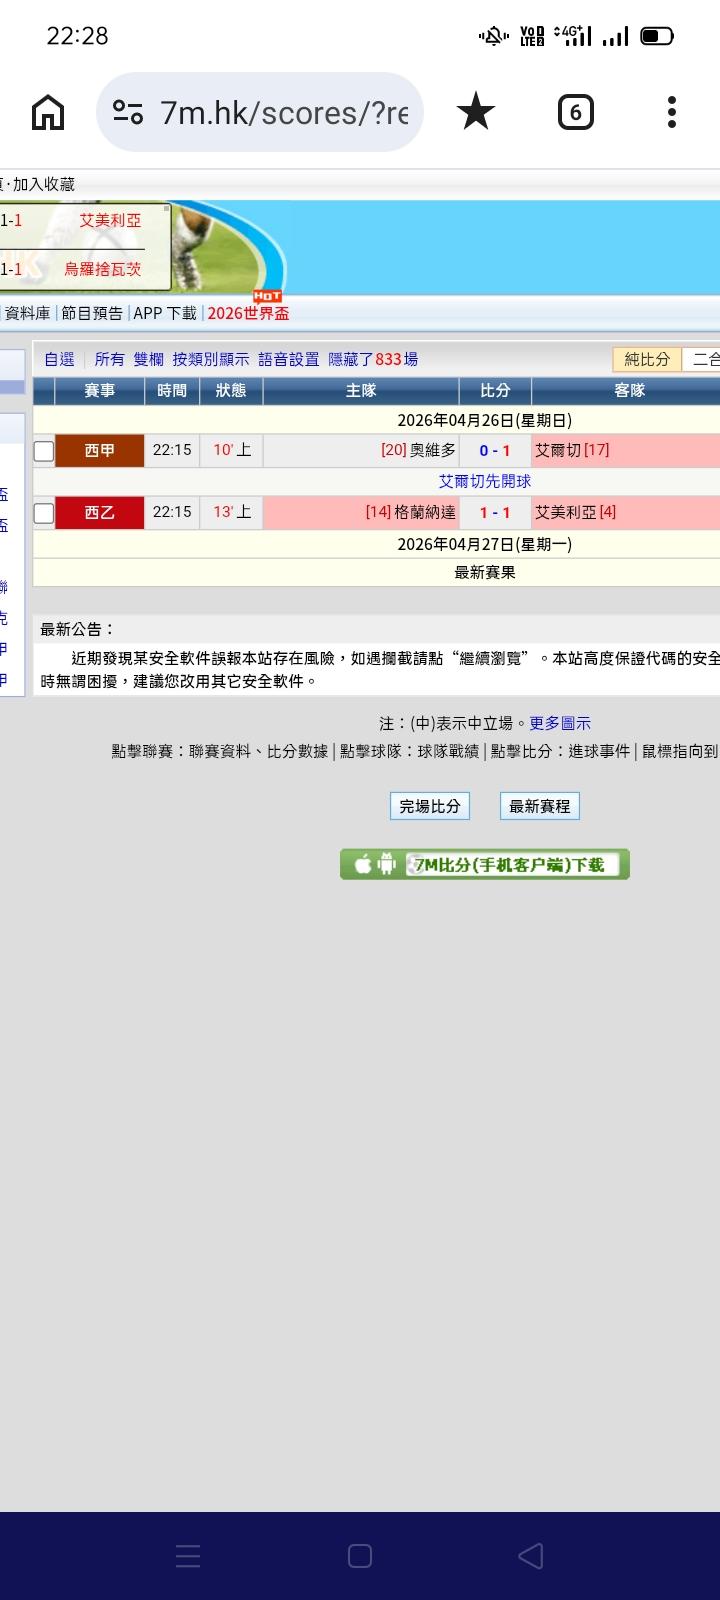720x1600 pixels.
Task: Bookmark page with the star icon
Action: (x=476, y=112)
